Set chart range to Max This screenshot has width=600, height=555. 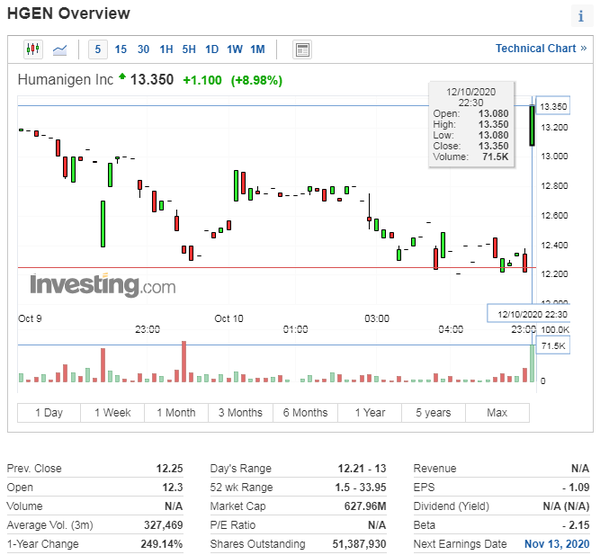(497, 413)
